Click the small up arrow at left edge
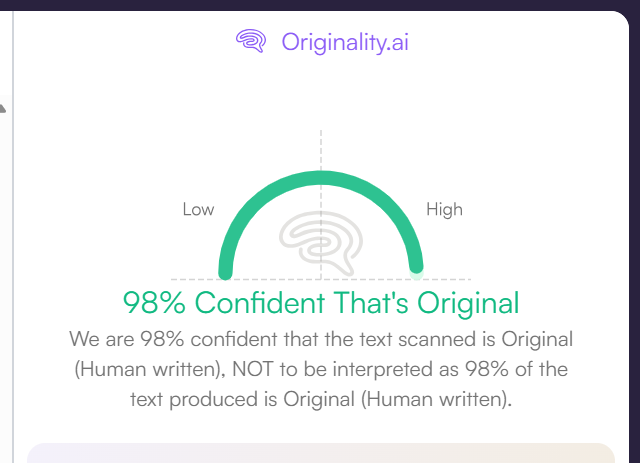The height and width of the screenshot is (463, 640). pos(3,105)
